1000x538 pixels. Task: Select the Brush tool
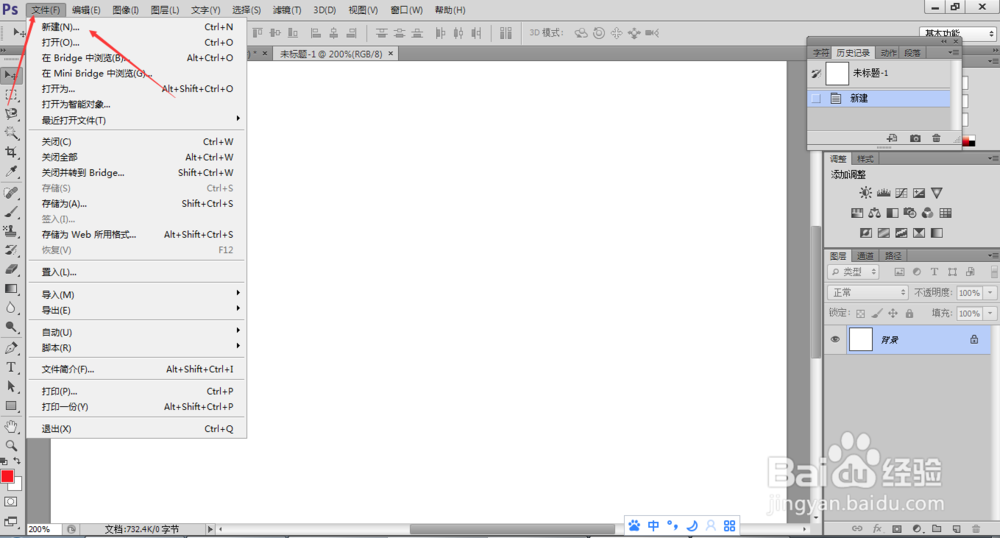(x=11, y=212)
